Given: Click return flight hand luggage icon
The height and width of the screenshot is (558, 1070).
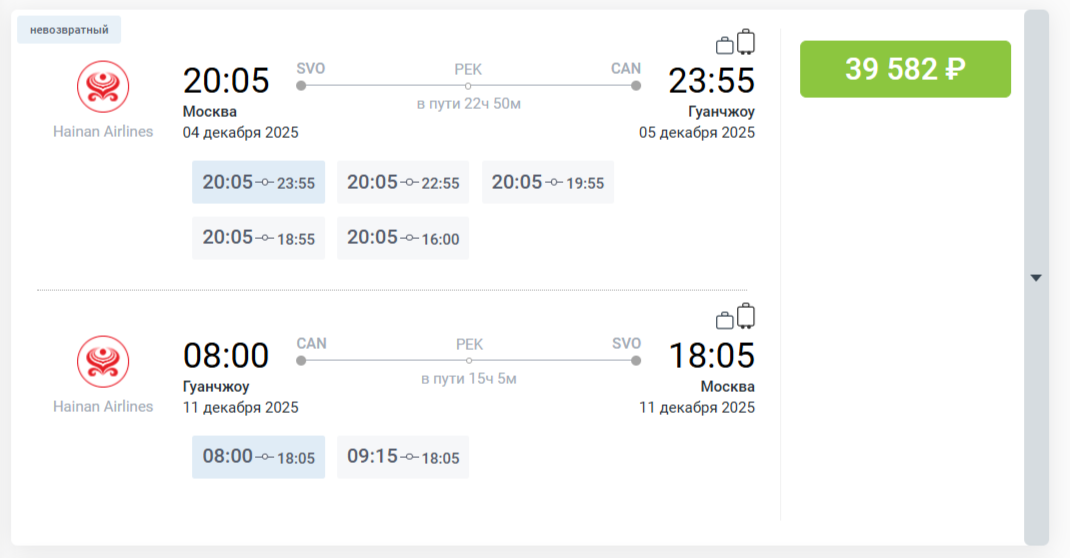Looking at the screenshot, I should 725,320.
